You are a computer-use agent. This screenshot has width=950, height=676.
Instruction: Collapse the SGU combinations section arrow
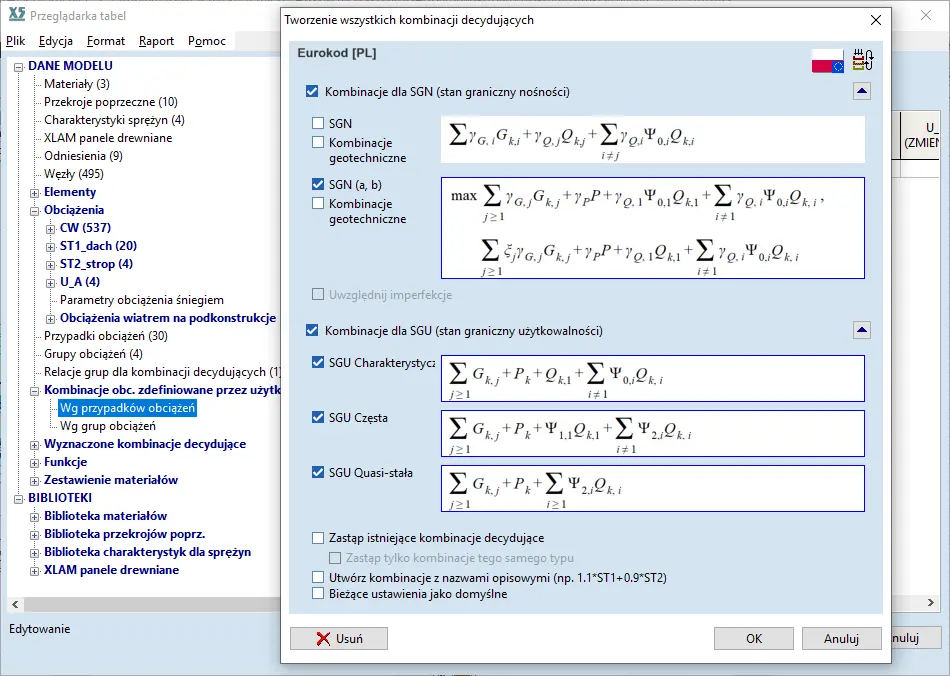click(861, 330)
